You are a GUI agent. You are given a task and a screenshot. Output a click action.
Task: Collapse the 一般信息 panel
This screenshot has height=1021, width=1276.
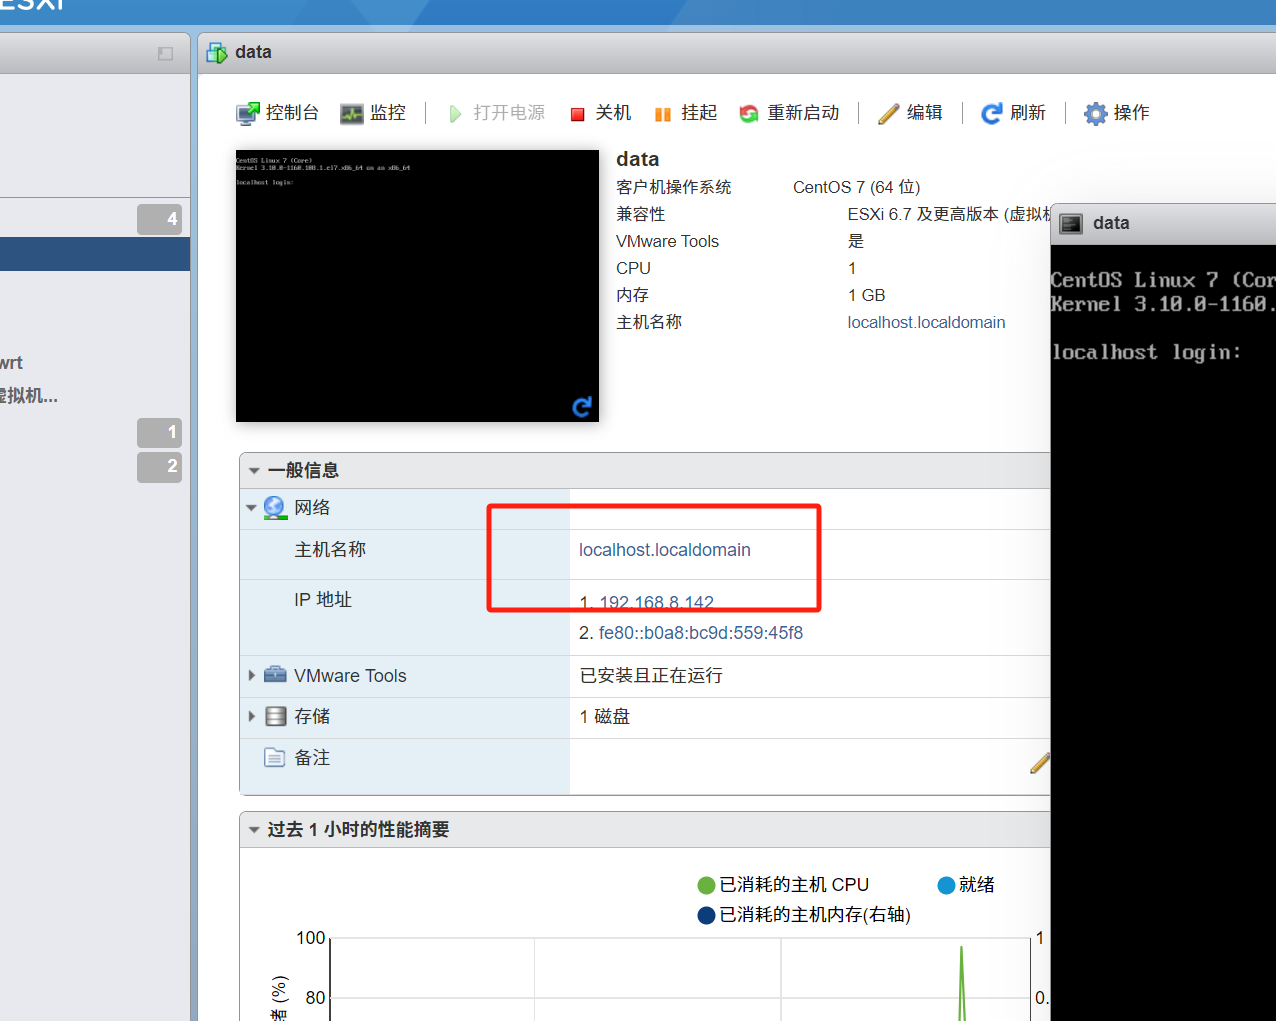coord(255,471)
